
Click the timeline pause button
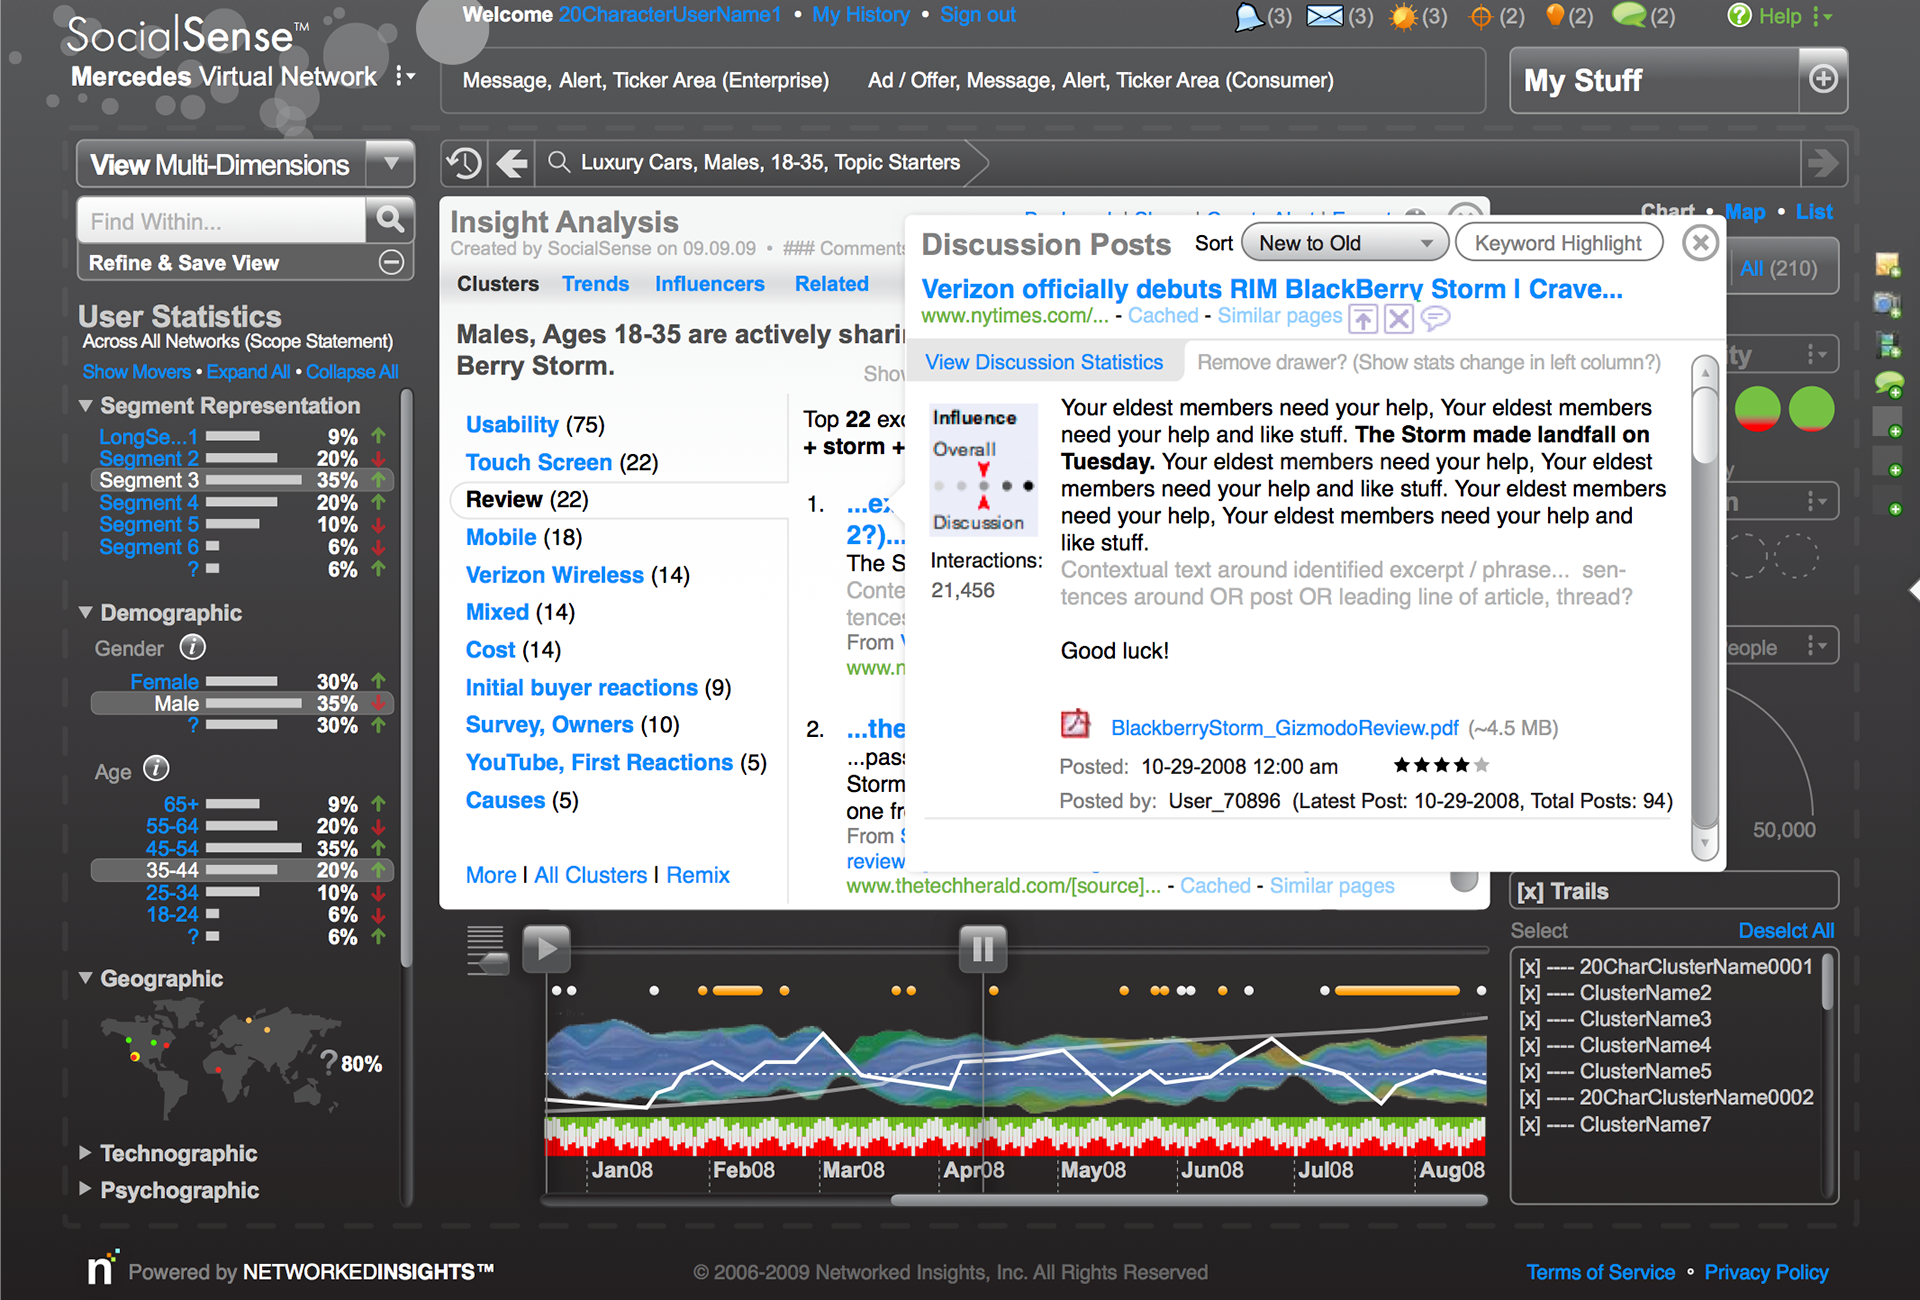(983, 948)
